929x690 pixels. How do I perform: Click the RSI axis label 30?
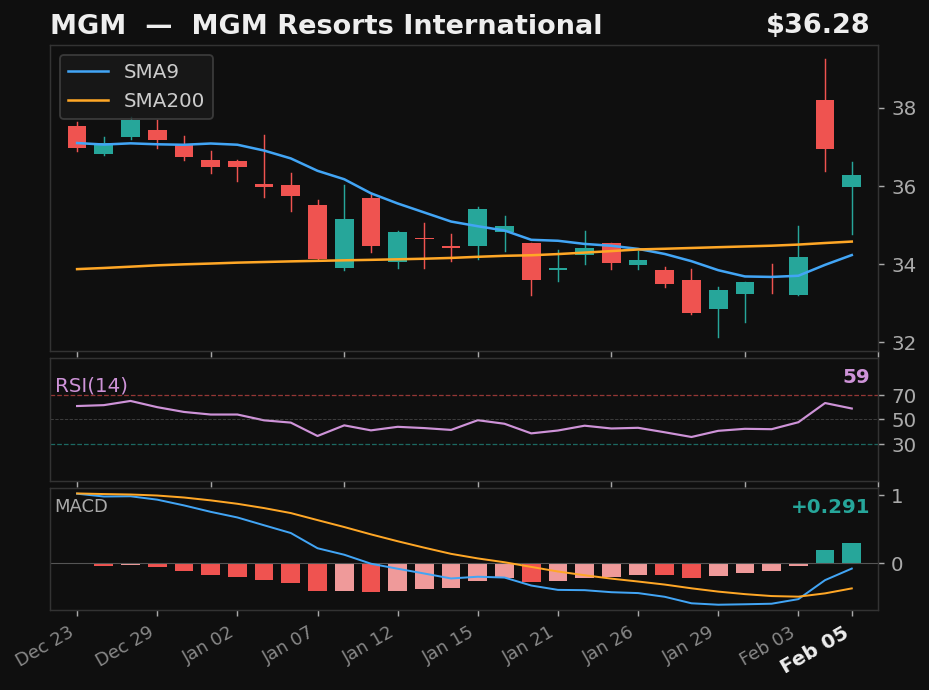(904, 445)
